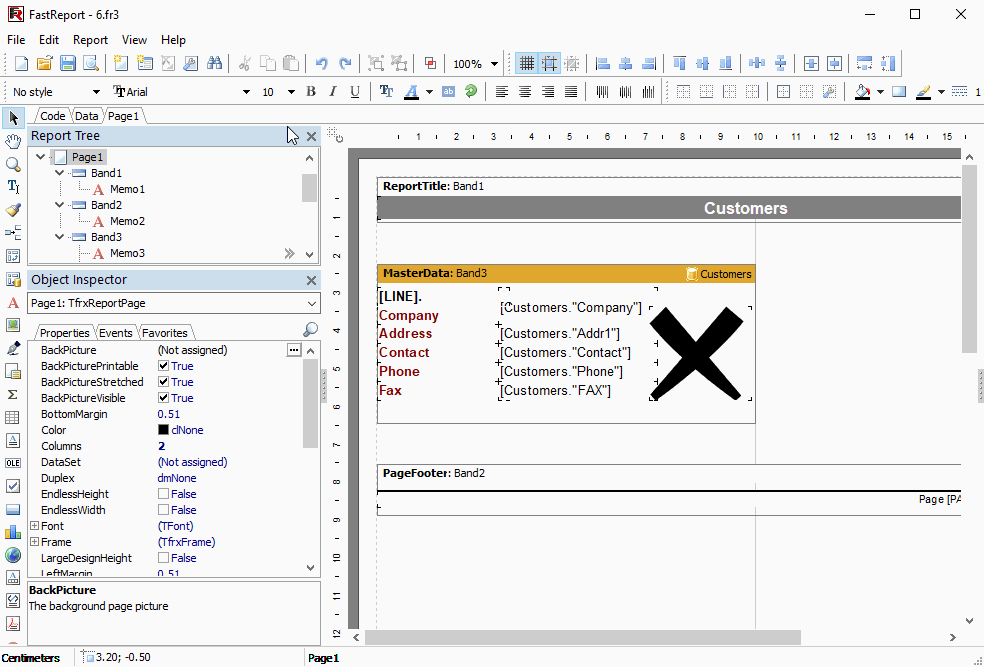Select the Text object 'A' tool
The width and height of the screenshot is (984, 667).
(x=13, y=302)
